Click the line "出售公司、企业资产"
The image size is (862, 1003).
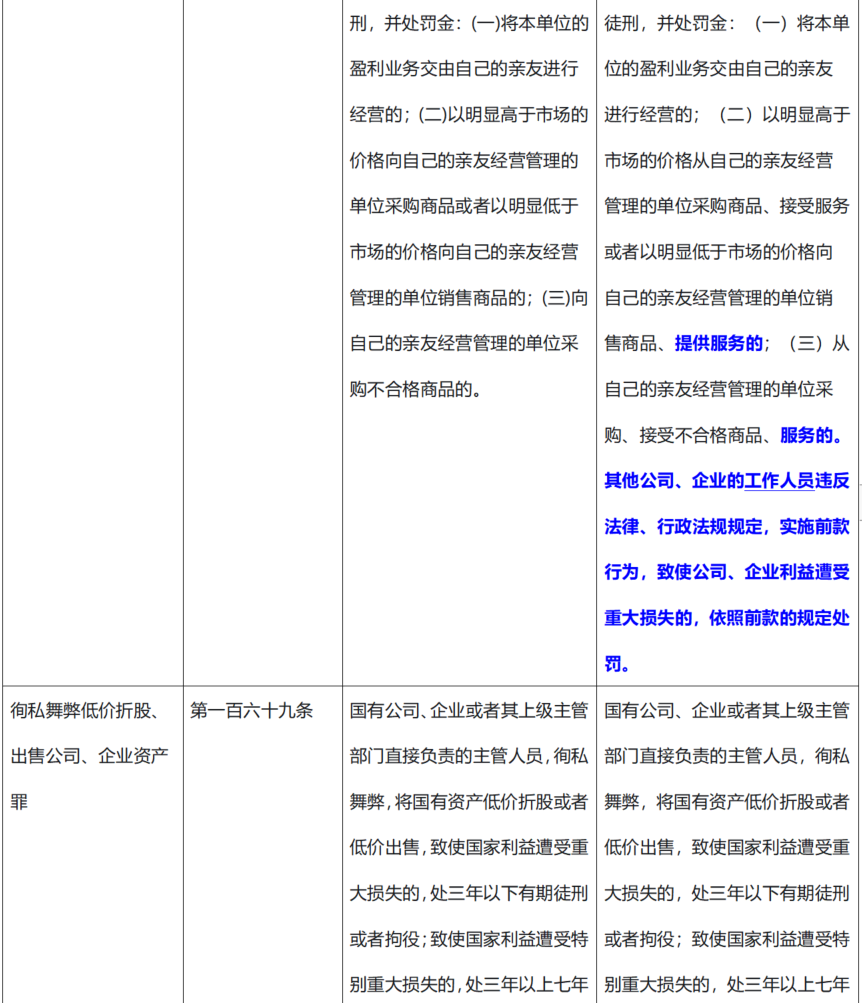(90, 756)
